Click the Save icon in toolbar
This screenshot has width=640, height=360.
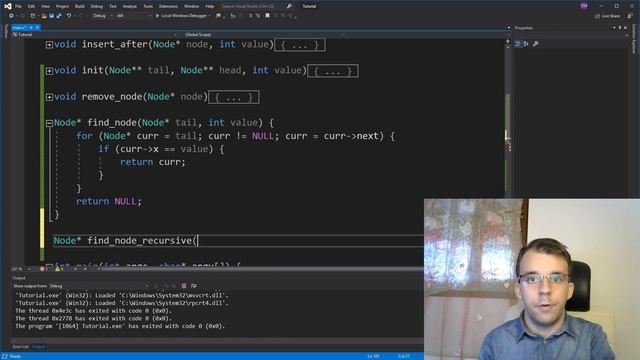pos(52,16)
